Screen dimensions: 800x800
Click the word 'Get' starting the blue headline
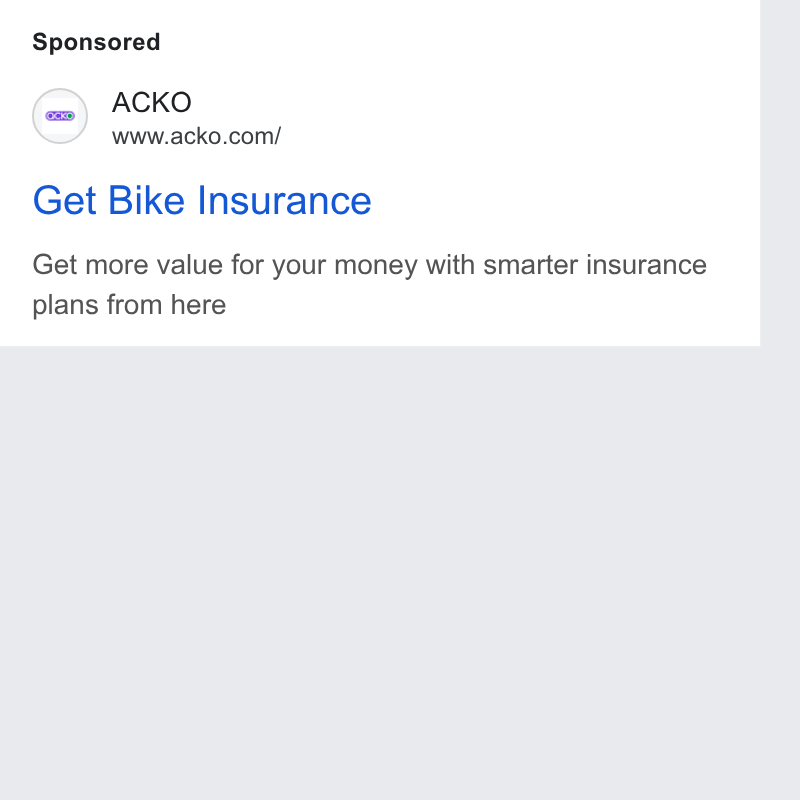click(64, 201)
